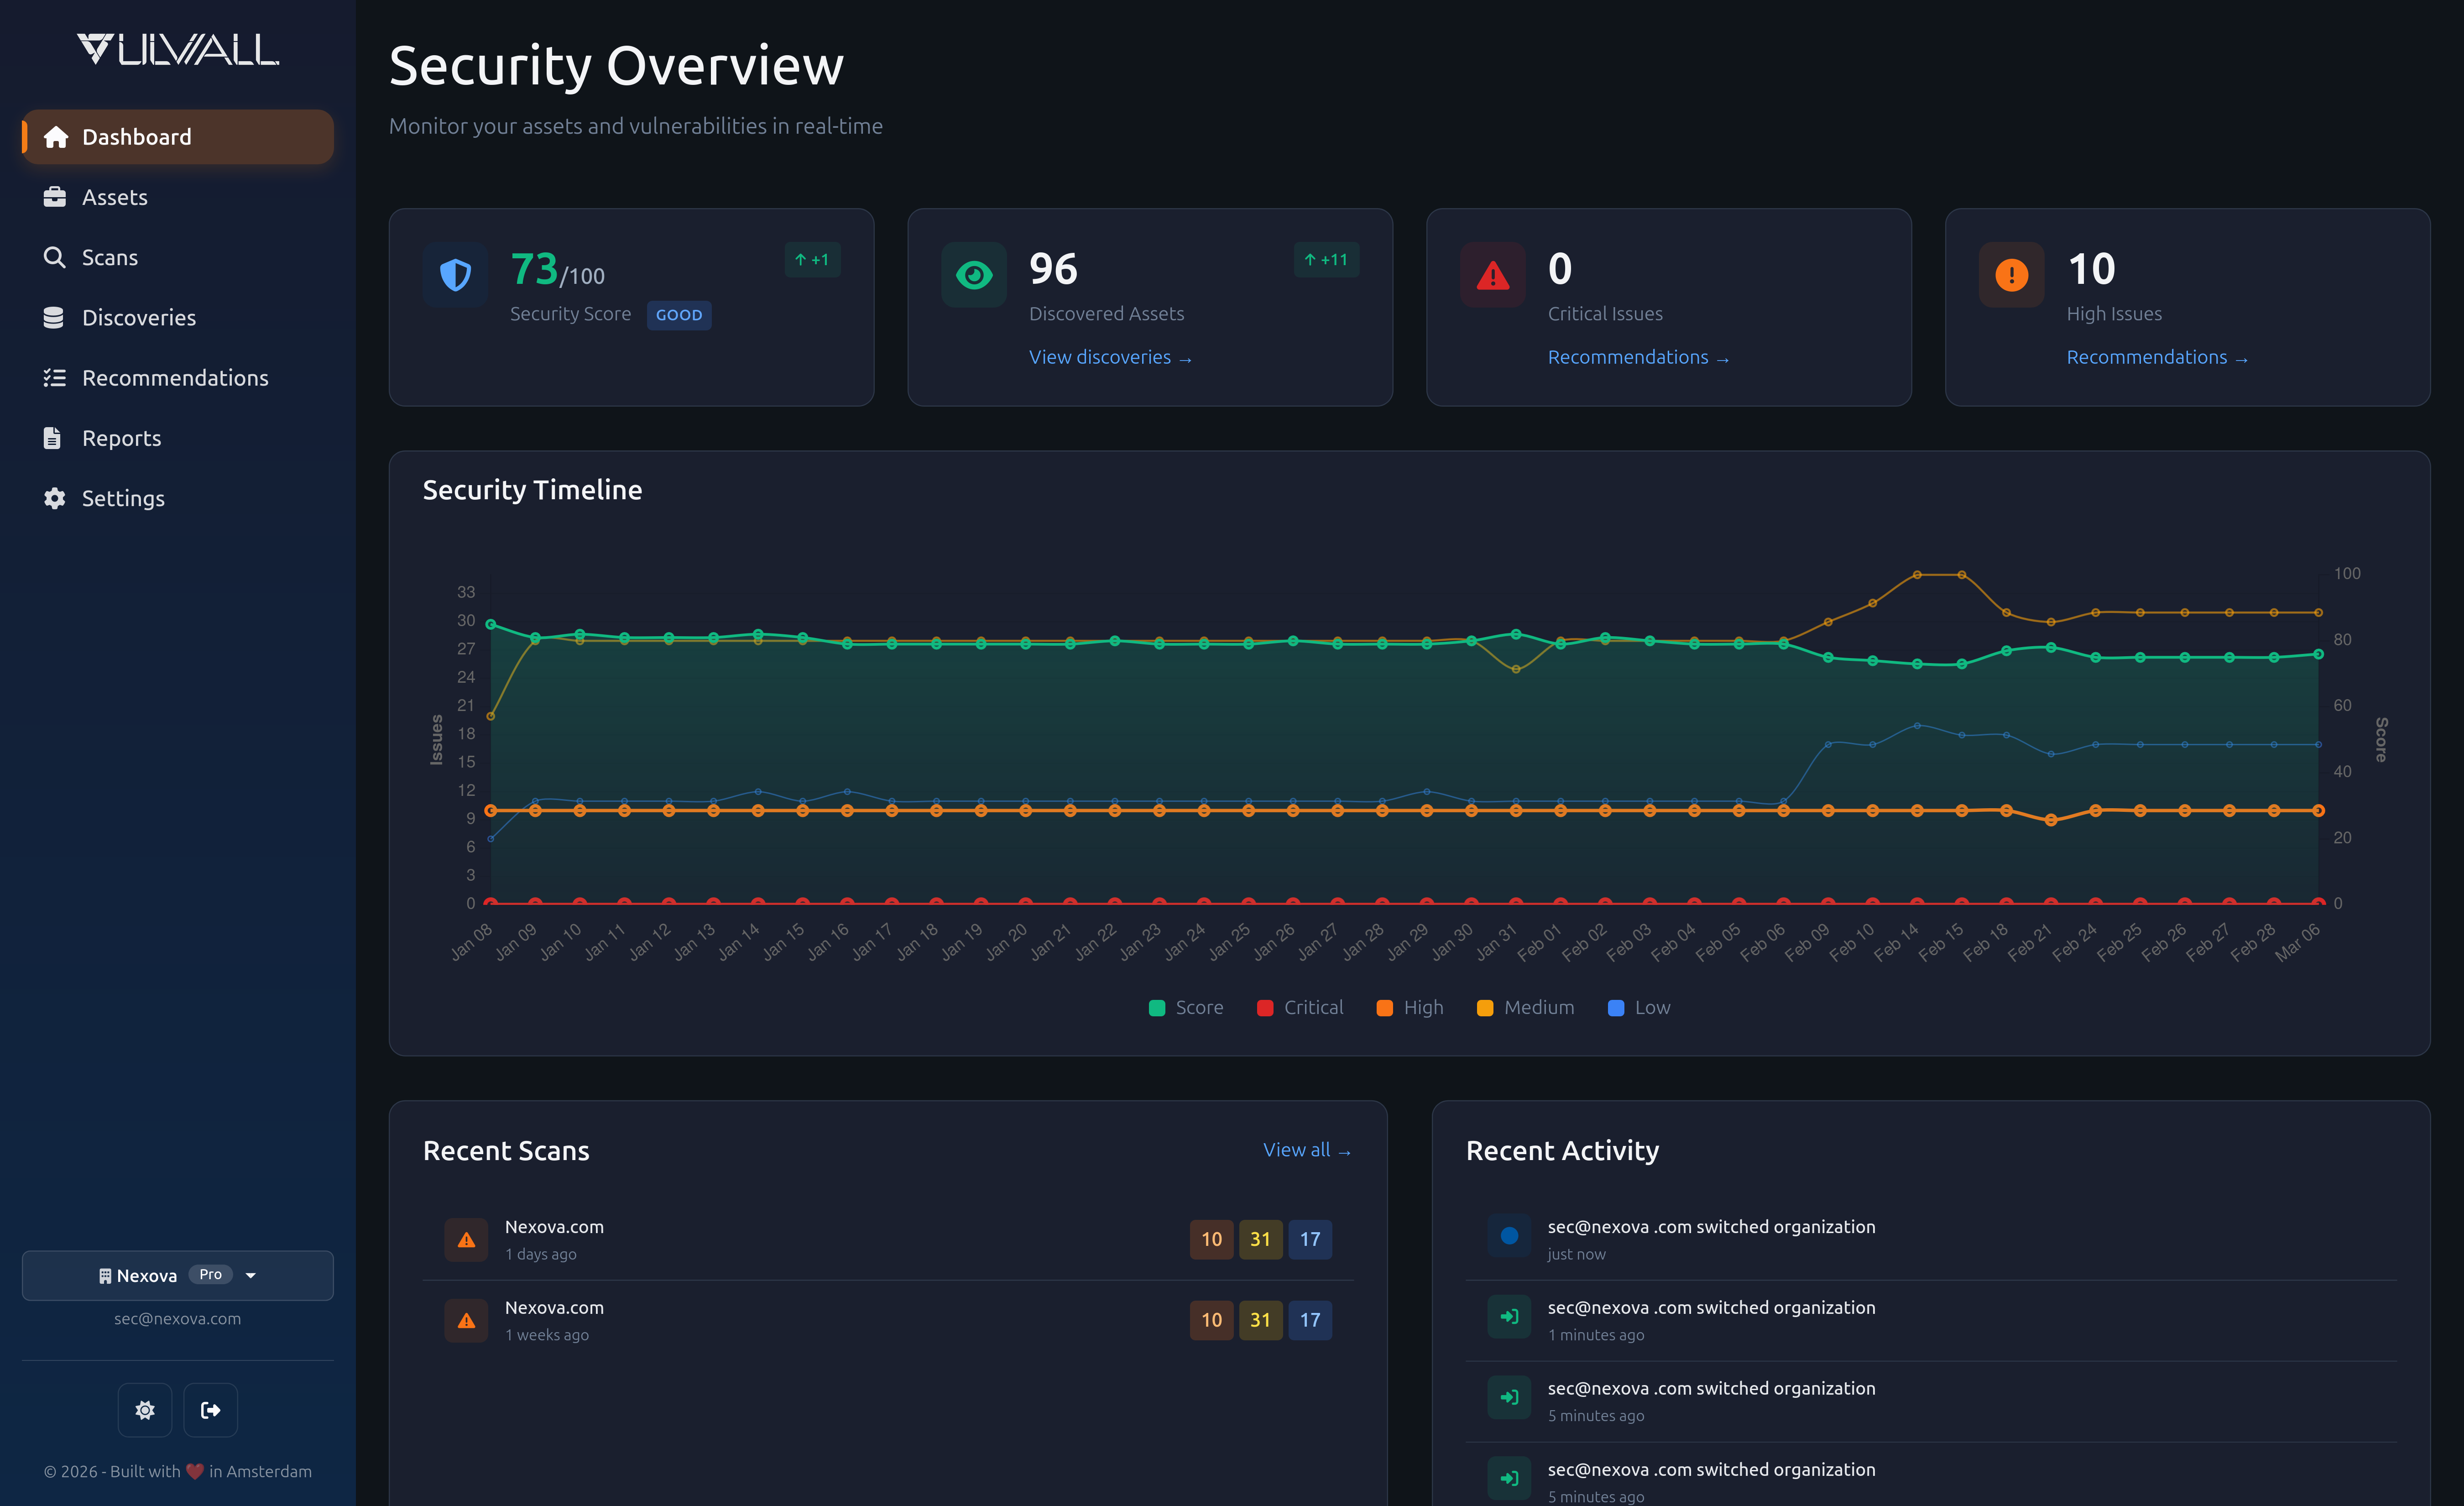Image resolution: width=2464 pixels, height=1506 pixels.
Task: Click the orange exclamation icon on High Issues
Action: (2011, 275)
